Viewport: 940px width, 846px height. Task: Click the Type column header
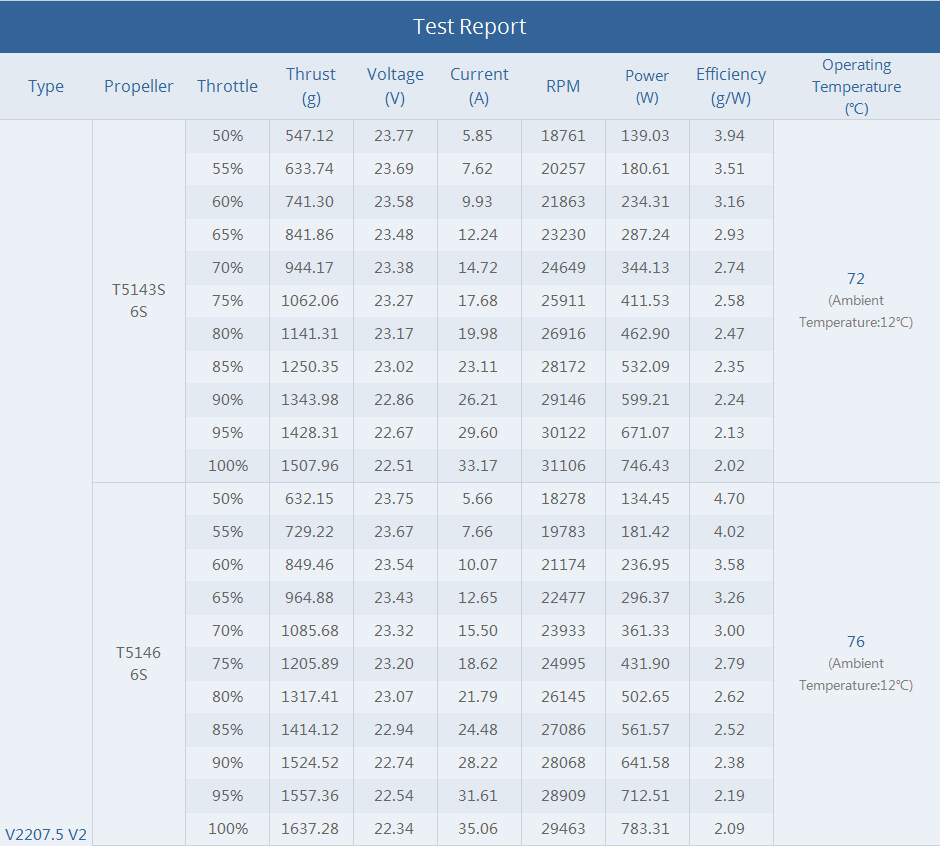click(x=46, y=86)
